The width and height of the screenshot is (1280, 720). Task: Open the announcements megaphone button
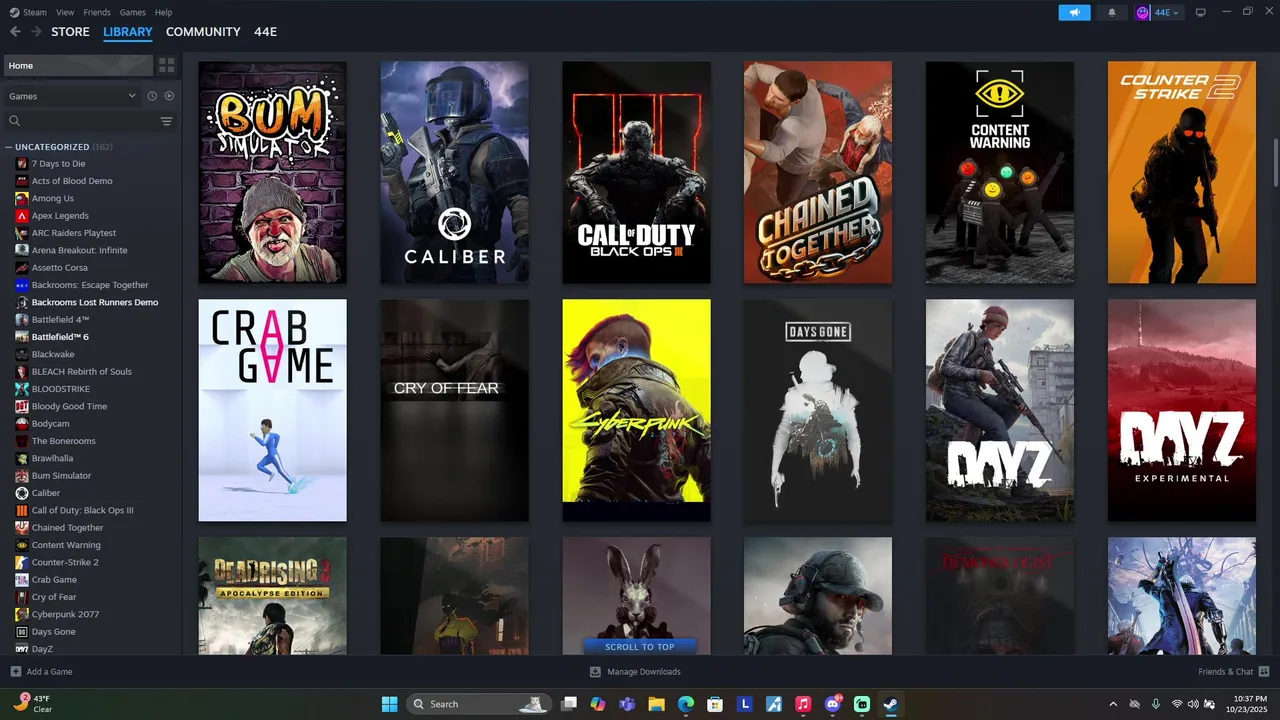pos(1074,12)
